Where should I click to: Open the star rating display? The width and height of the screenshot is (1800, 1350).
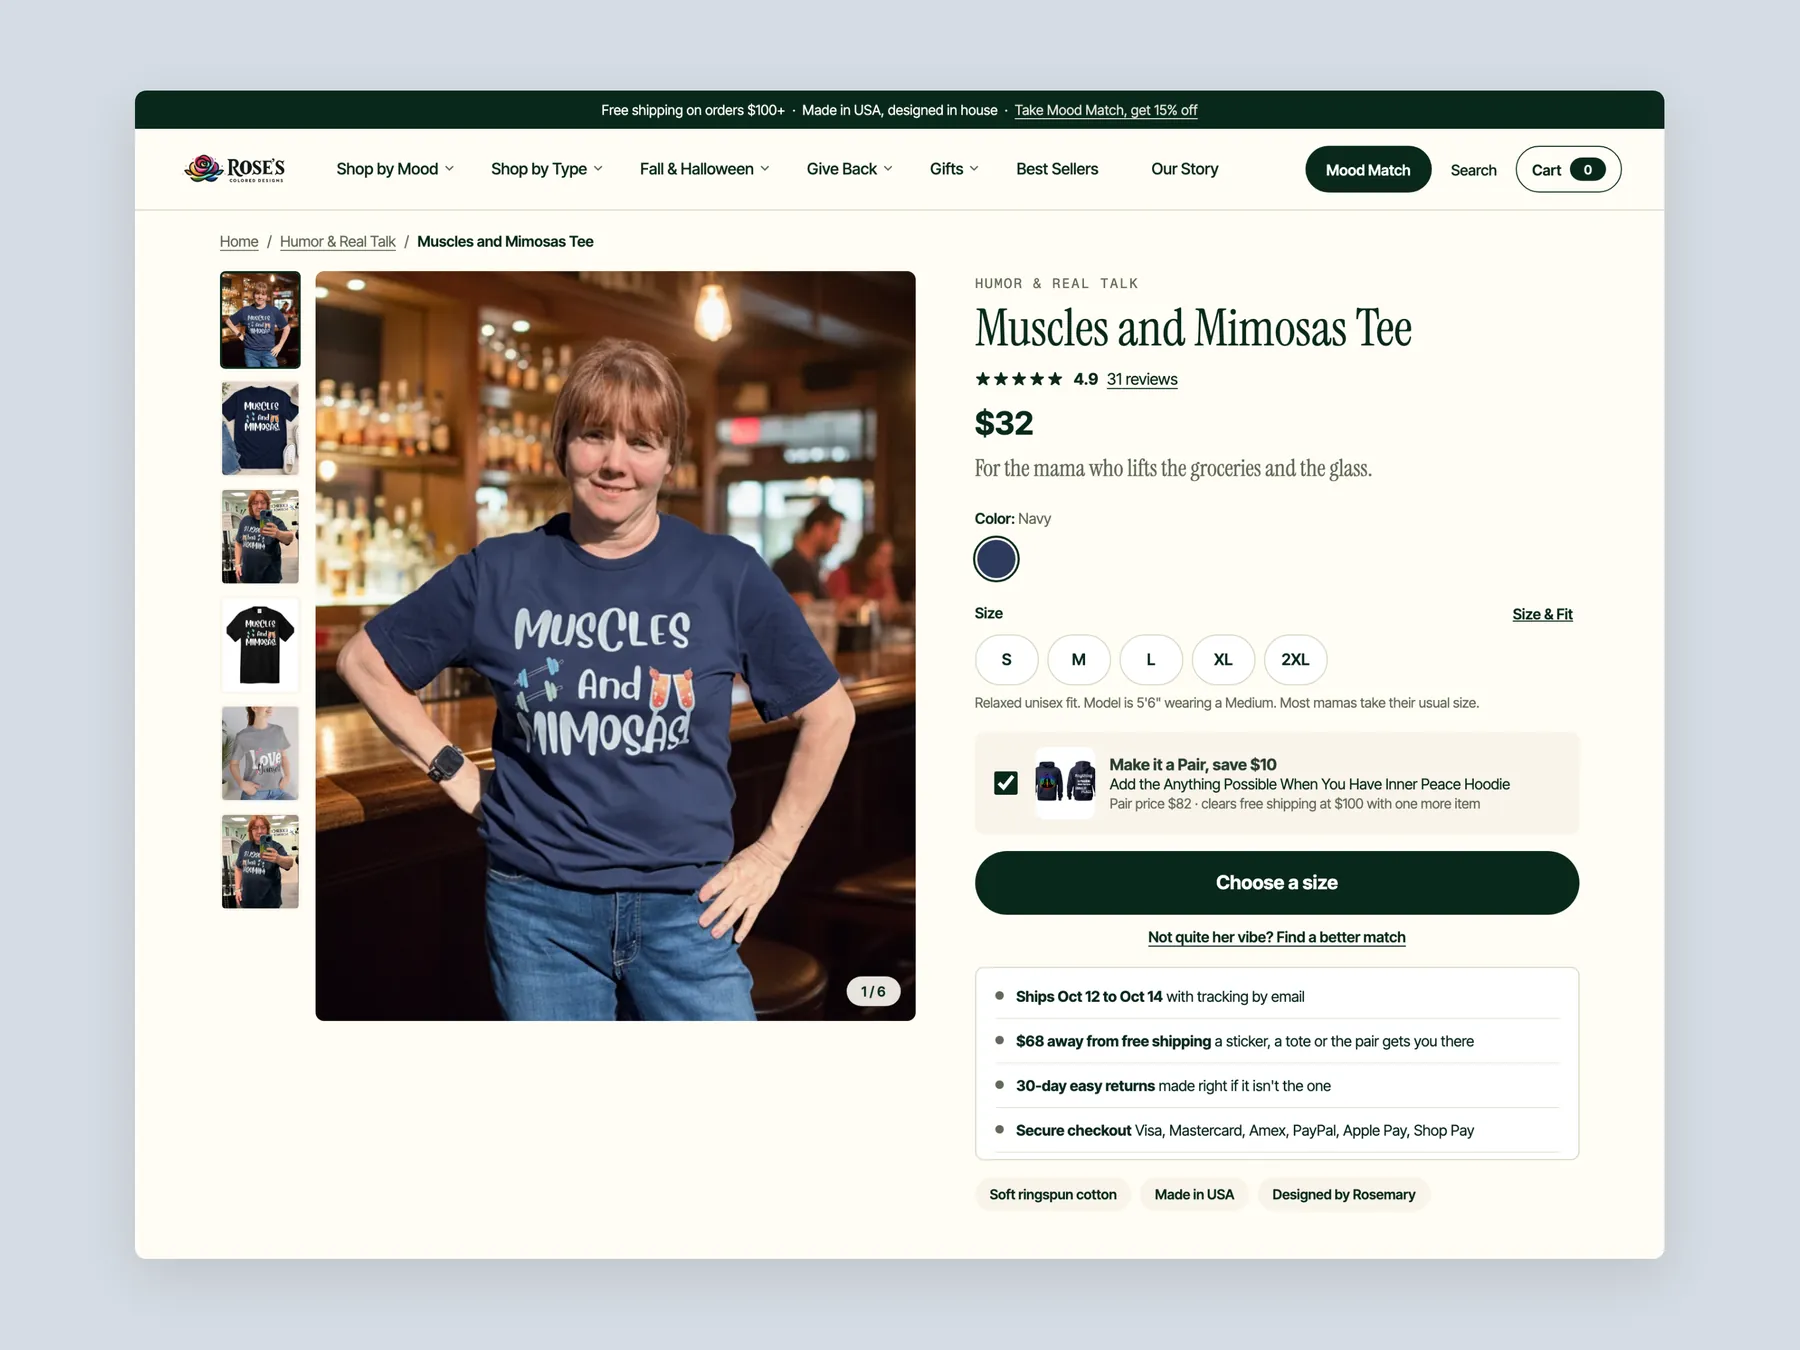[1019, 379]
